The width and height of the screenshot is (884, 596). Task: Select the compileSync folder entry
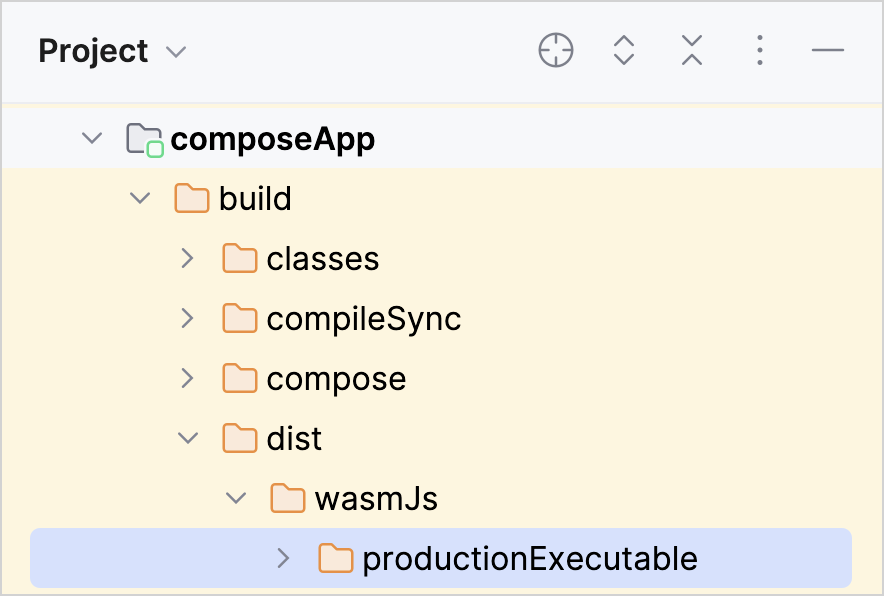click(x=364, y=318)
